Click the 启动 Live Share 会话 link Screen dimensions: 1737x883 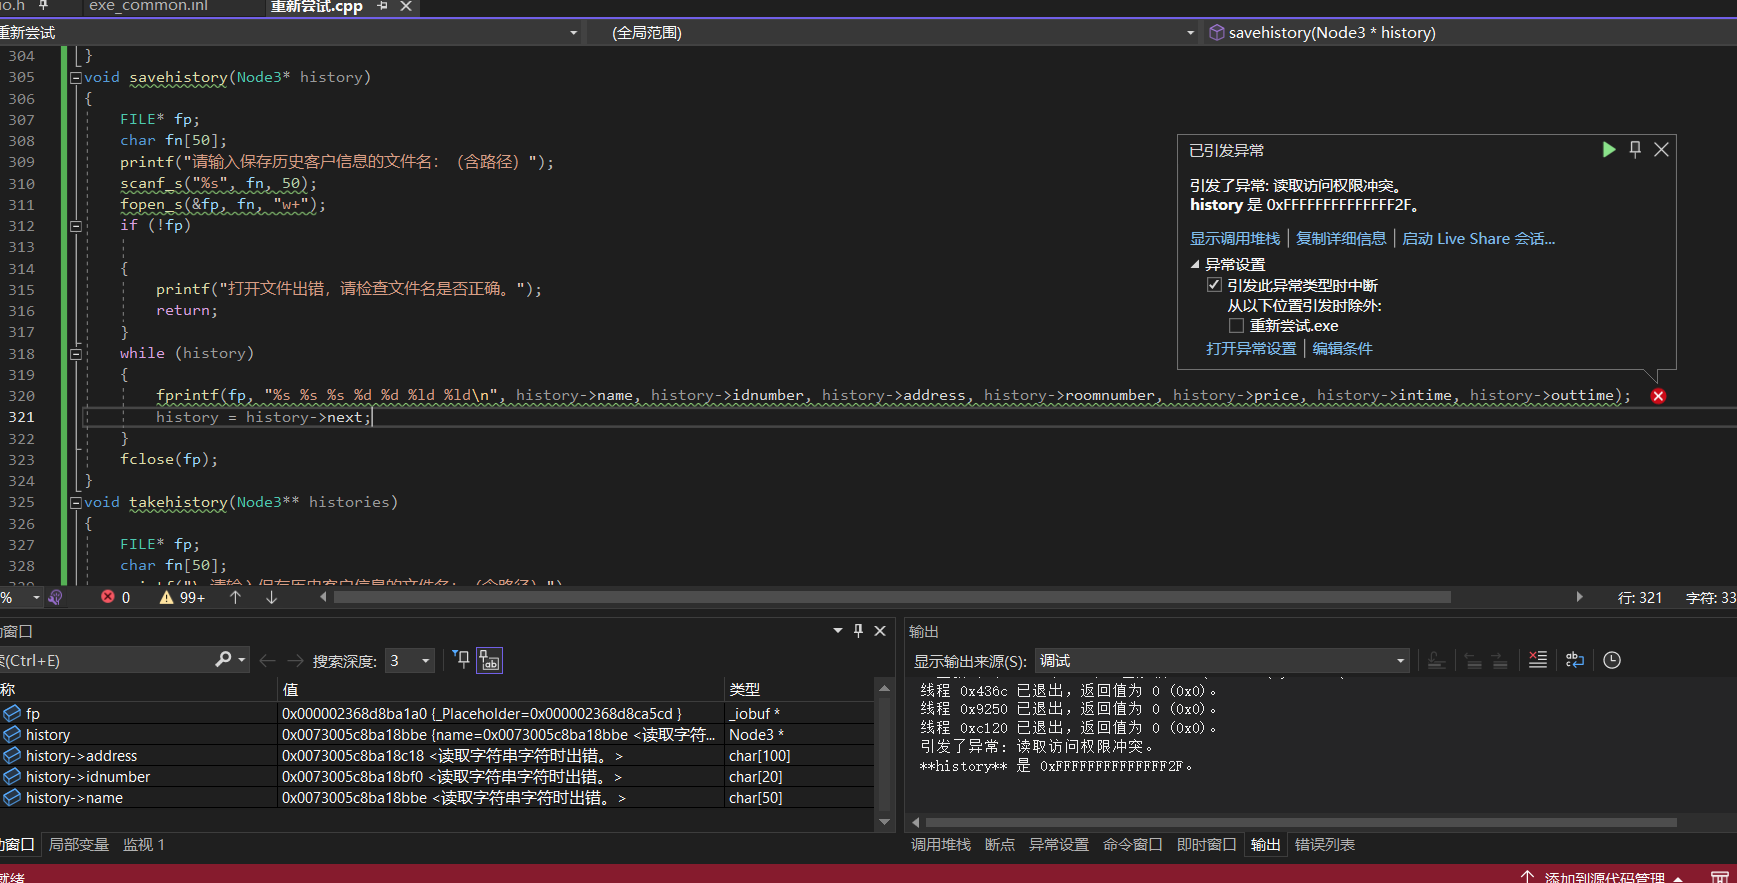1478,239
